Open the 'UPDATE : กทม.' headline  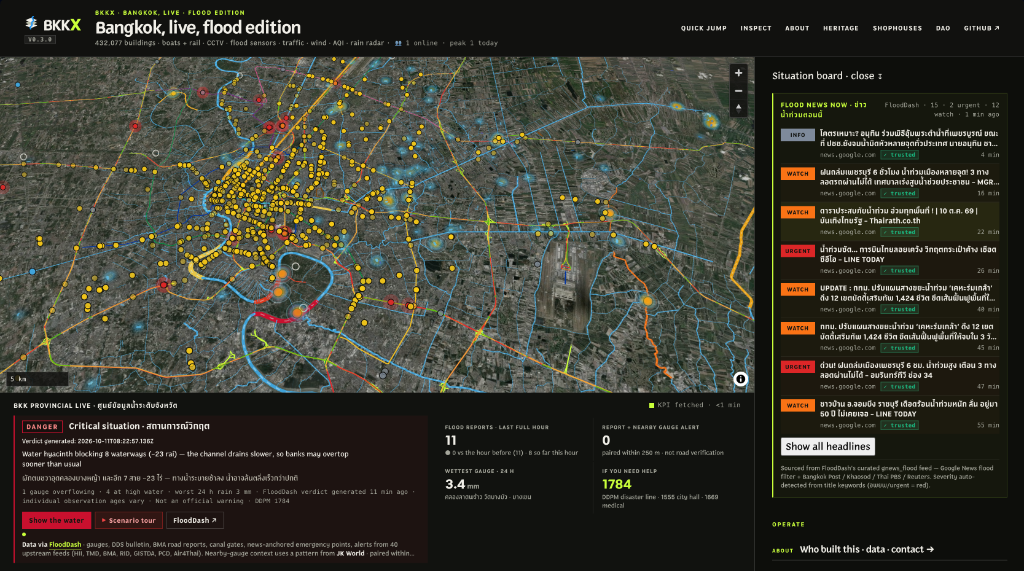pyautogui.click(x=909, y=293)
